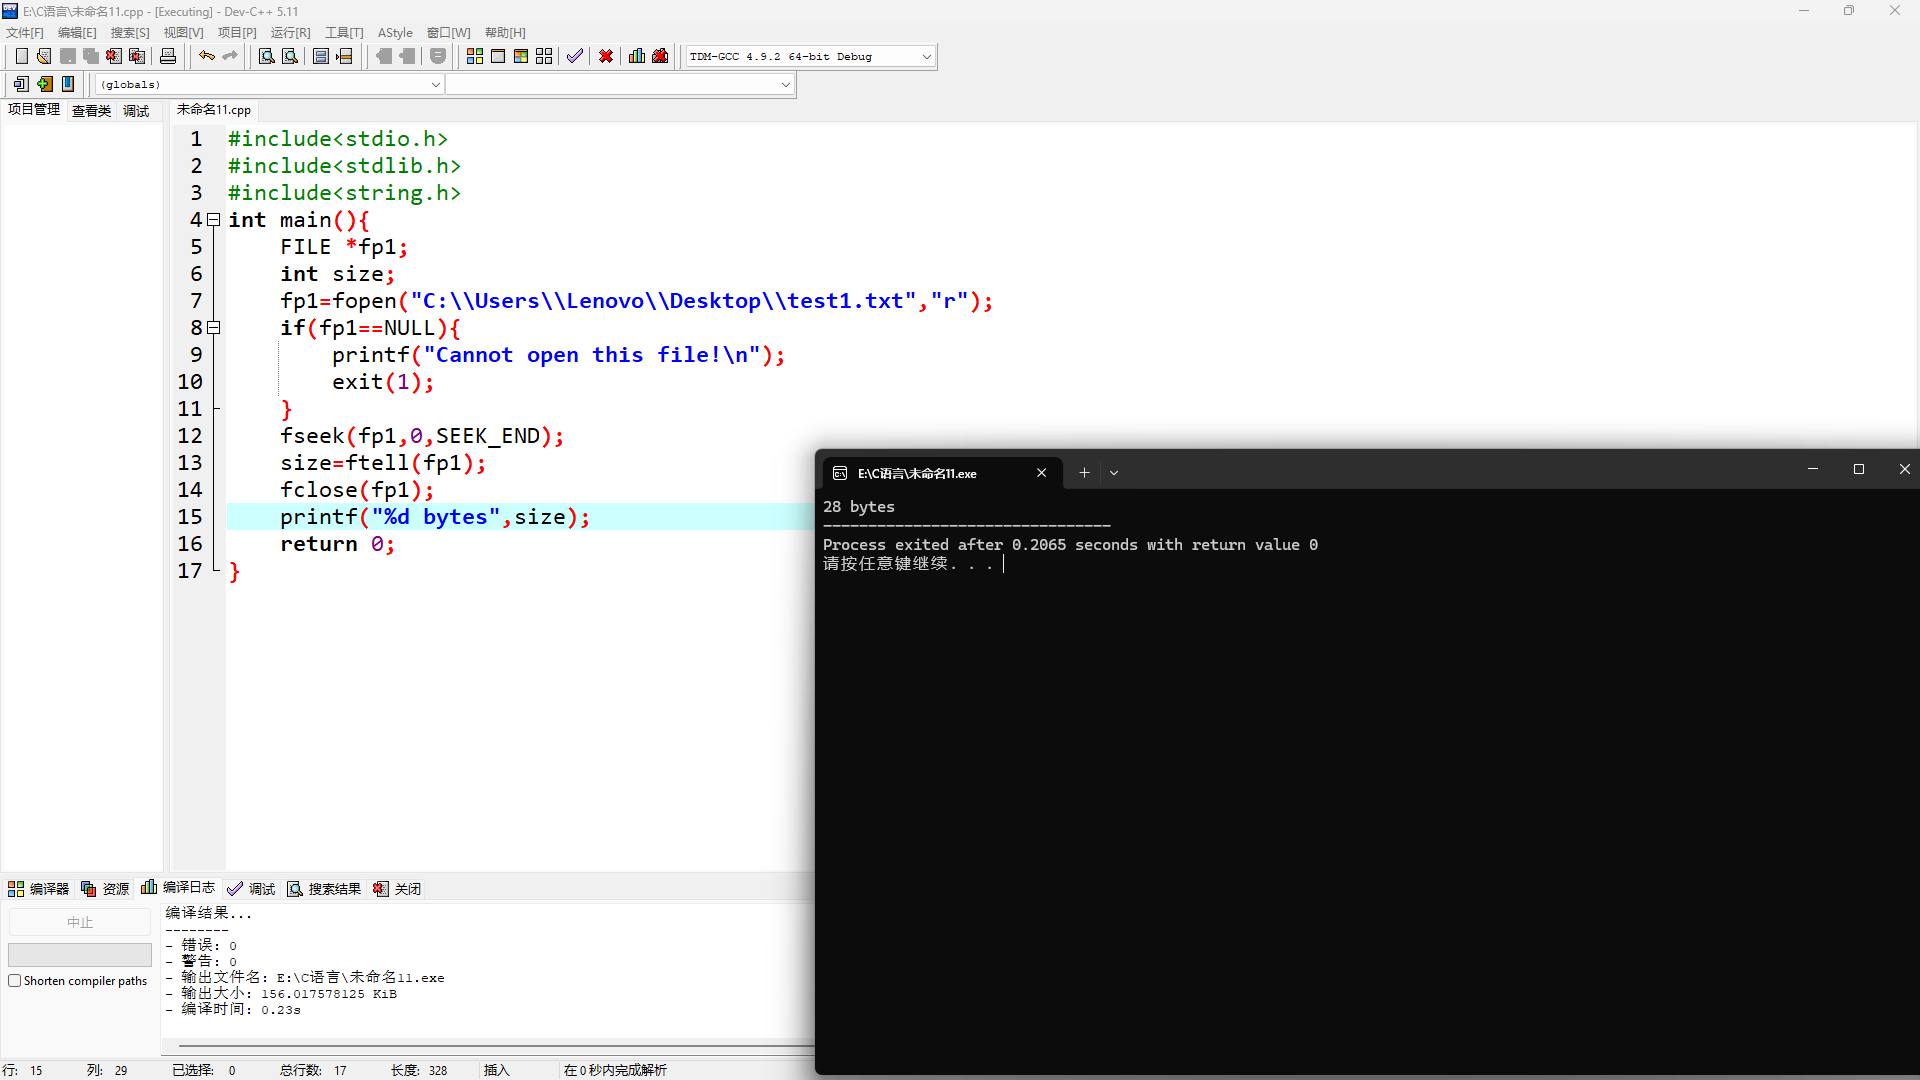The image size is (1920, 1080).
Task: Click the New file toolbar icon
Action: pos(21,56)
